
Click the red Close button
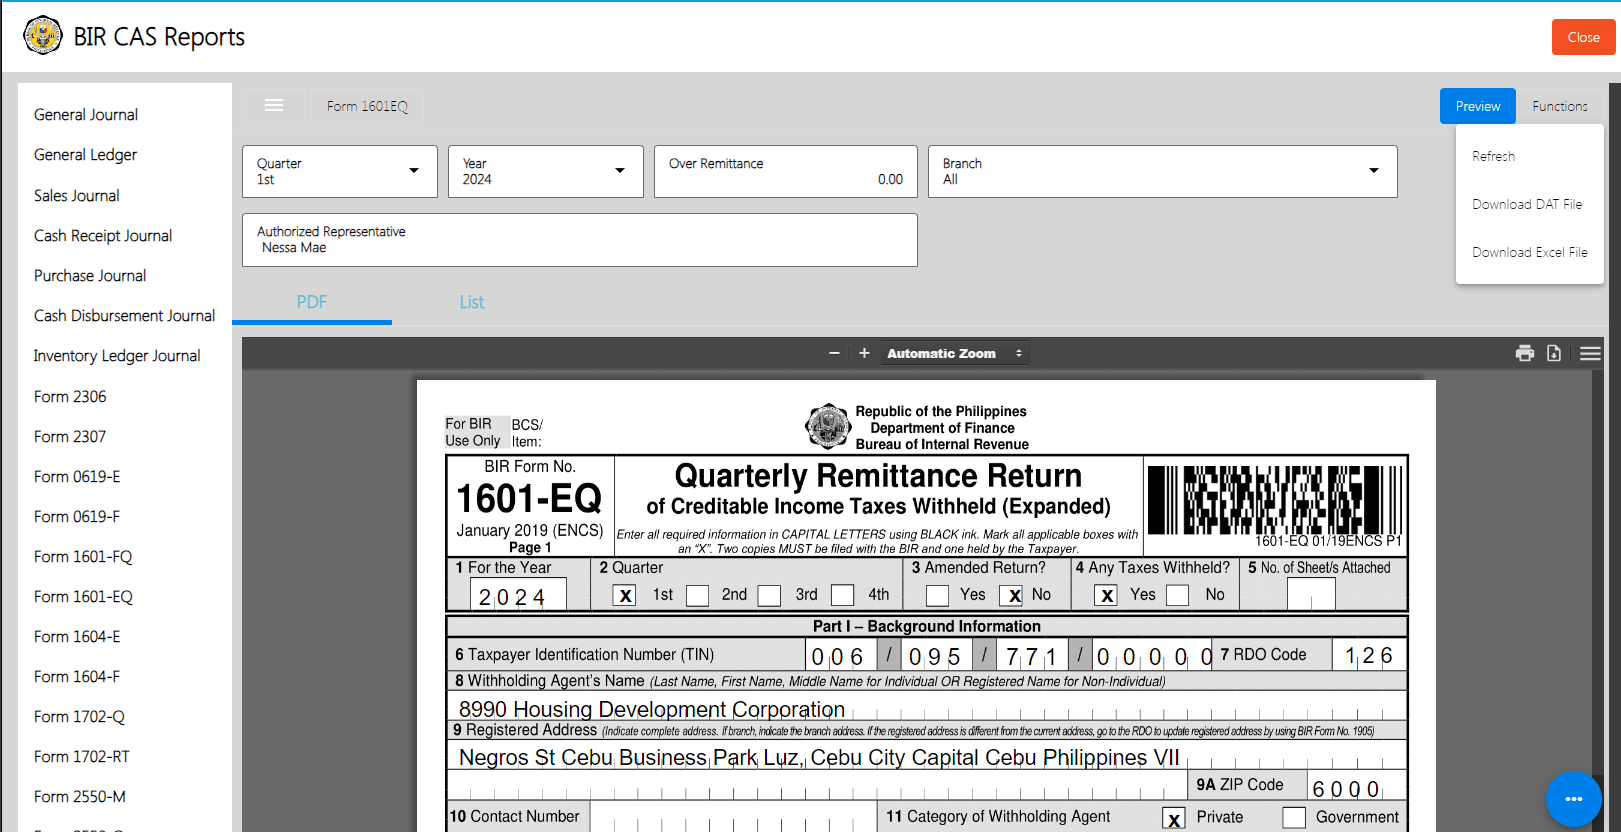1584,37
